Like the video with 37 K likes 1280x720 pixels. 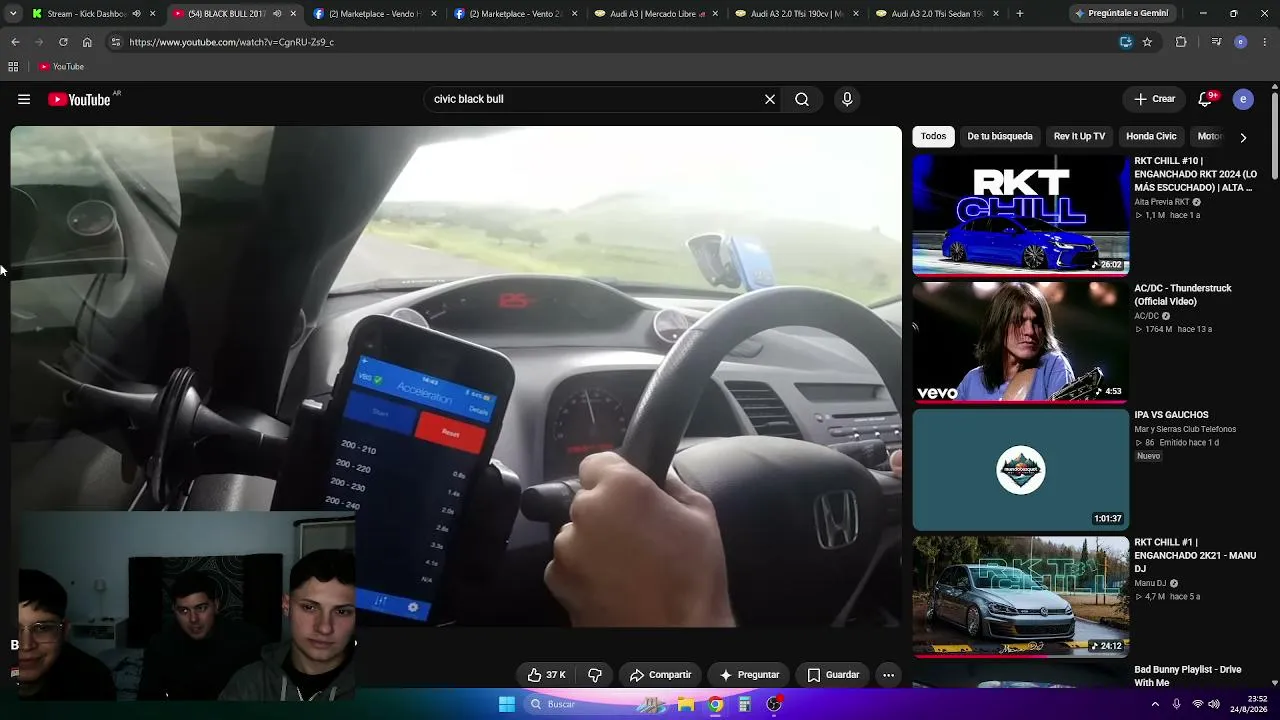[x=547, y=675]
